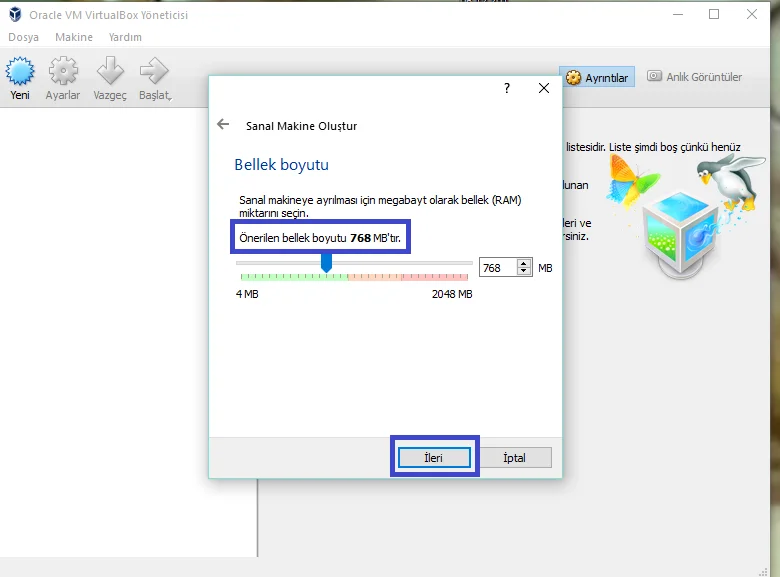Expand the dropdown arrow beside Başlat
Screen dimensions: 780x577
click(x=171, y=96)
